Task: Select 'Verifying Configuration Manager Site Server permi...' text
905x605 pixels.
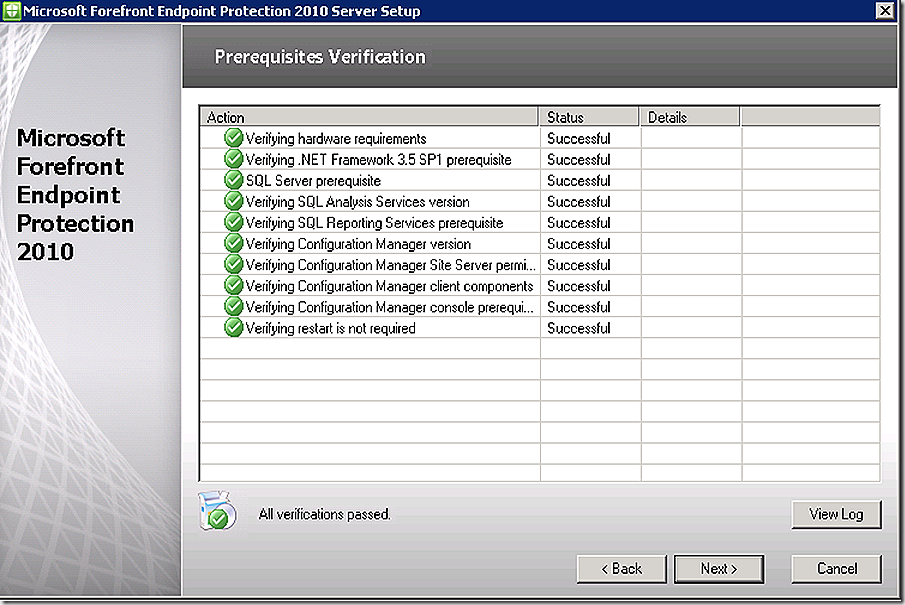Action: click(391, 266)
